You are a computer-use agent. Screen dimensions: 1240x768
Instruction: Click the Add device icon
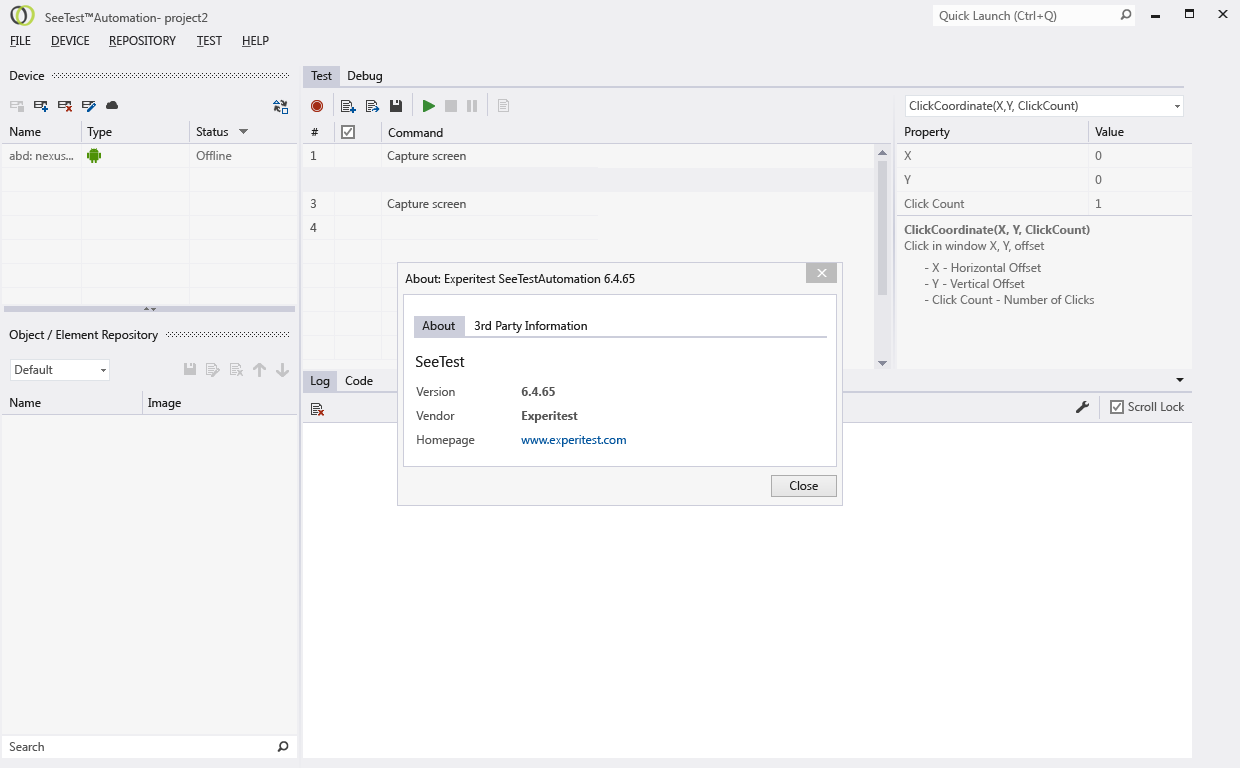coord(41,106)
